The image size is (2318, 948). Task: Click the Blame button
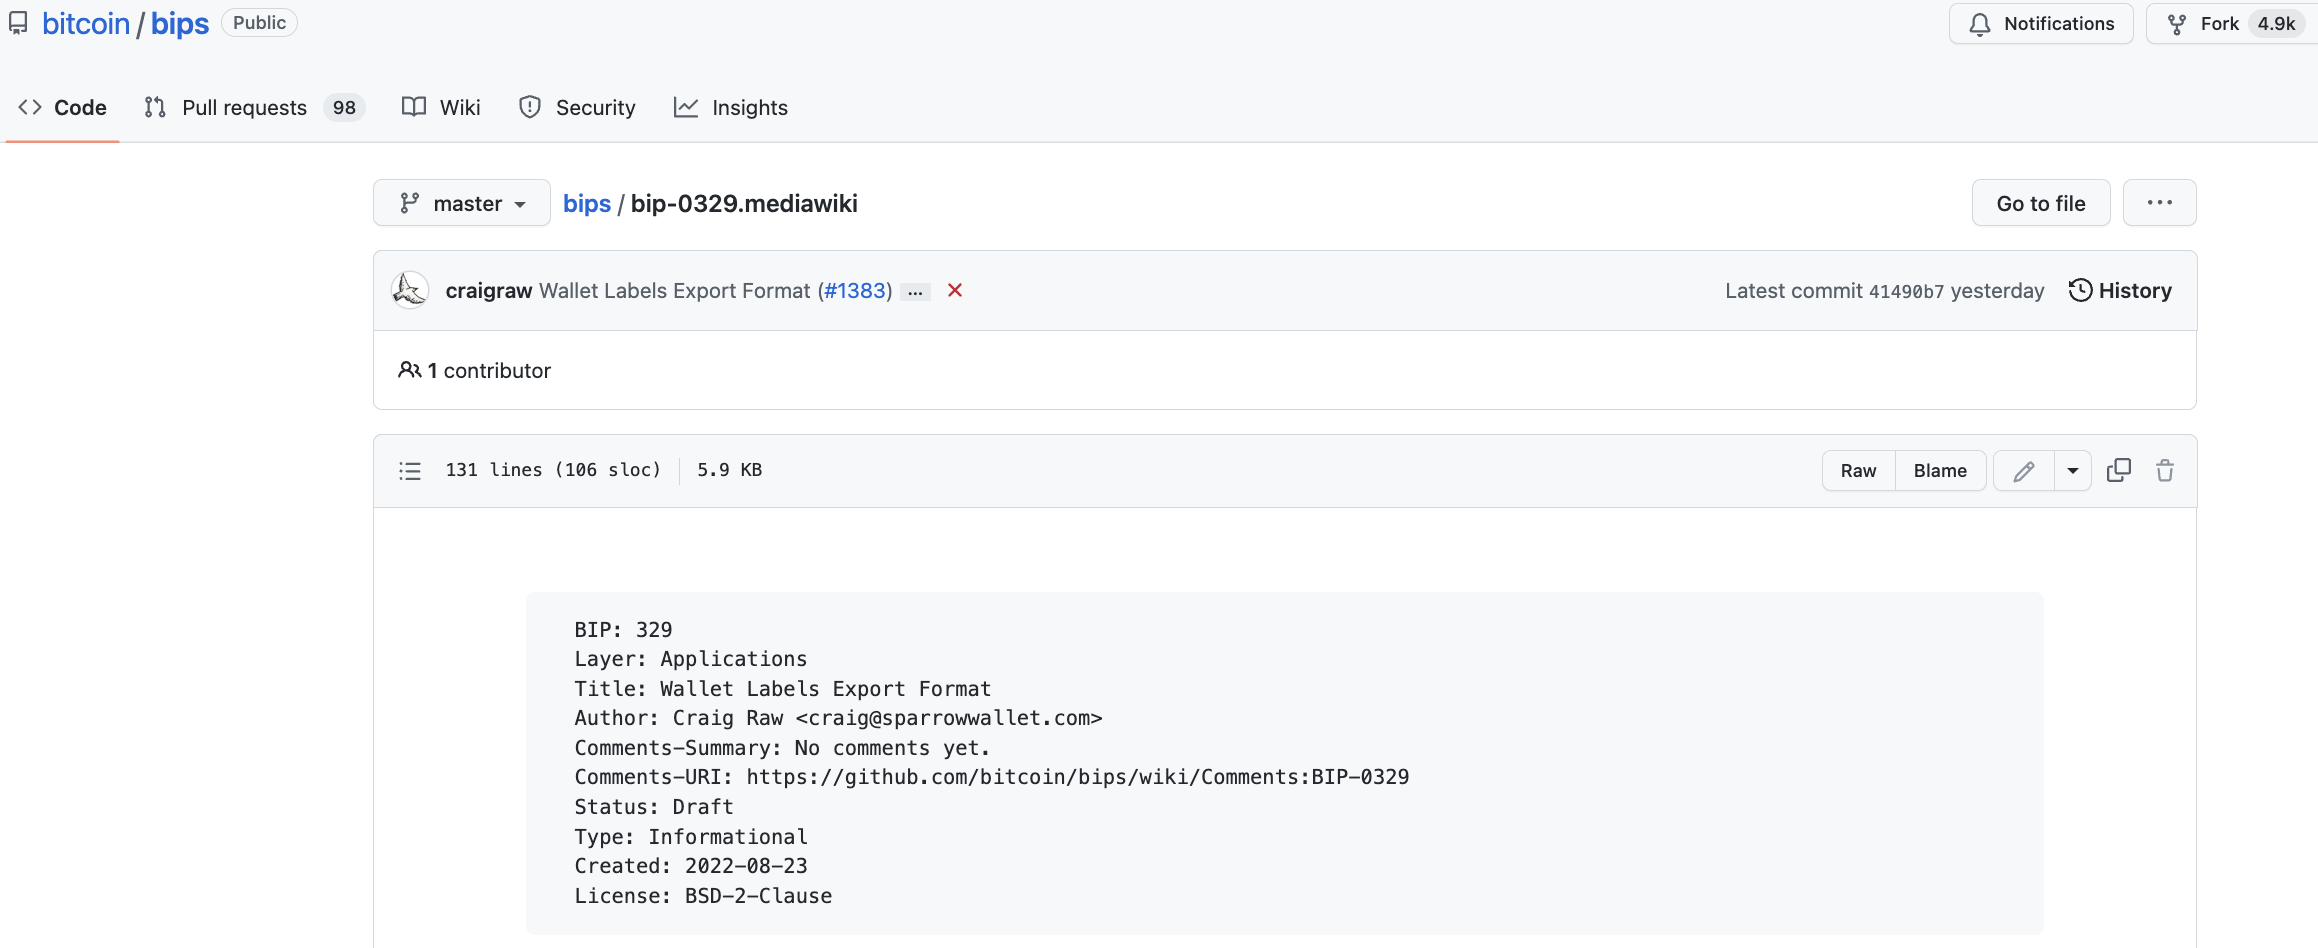pyautogui.click(x=1940, y=471)
